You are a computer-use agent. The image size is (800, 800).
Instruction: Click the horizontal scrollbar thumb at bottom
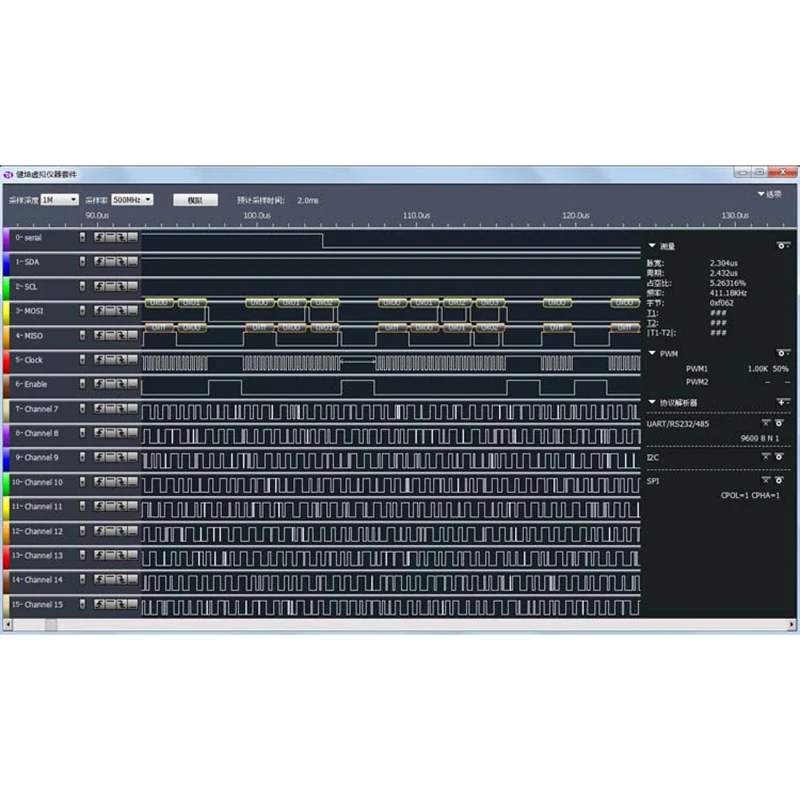pyautogui.click(x=51, y=624)
